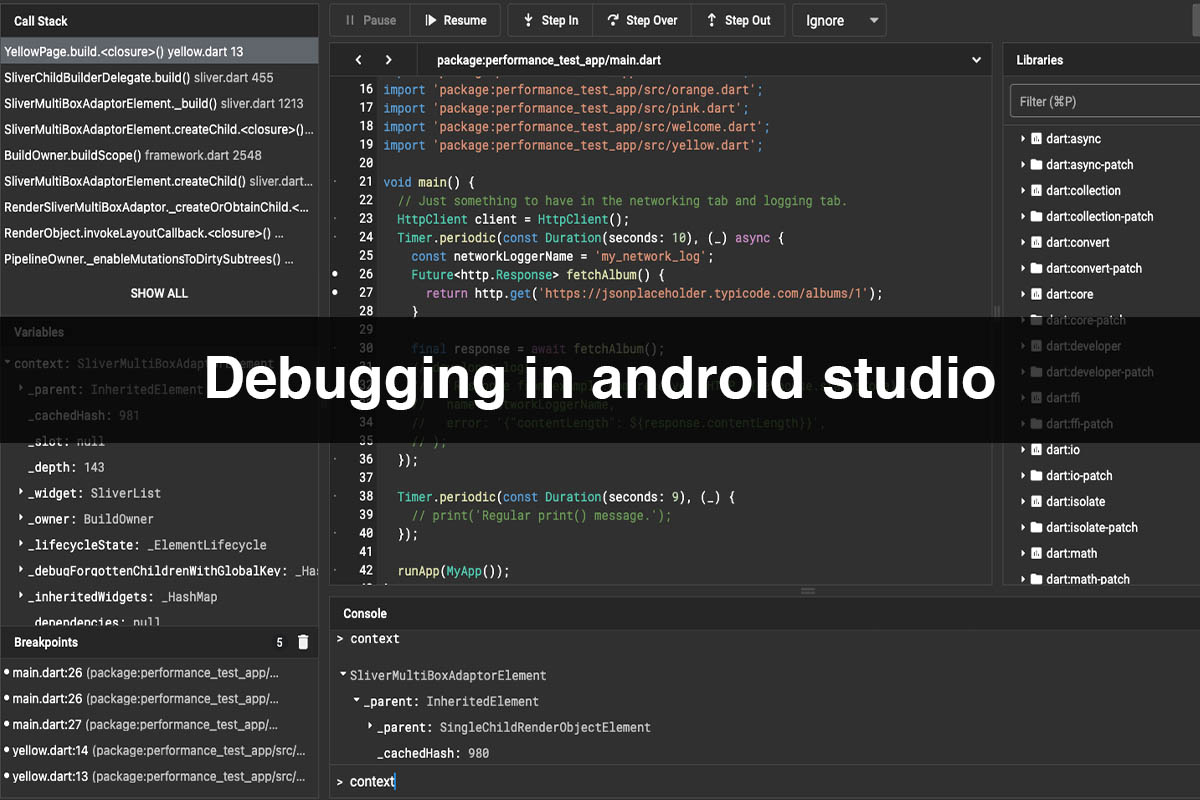Click the trash icon to delete all breakpoints
The image size is (1200, 800).
(x=303, y=642)
